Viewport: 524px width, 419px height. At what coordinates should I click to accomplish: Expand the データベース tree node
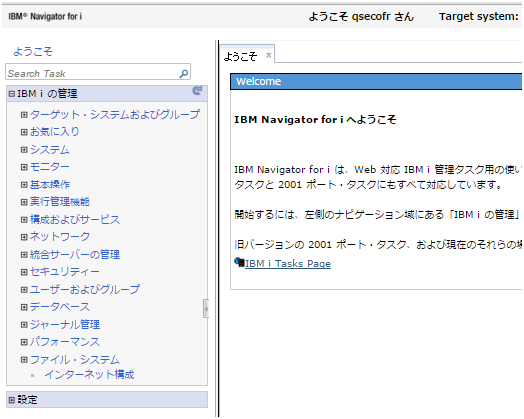click(24, 307)
